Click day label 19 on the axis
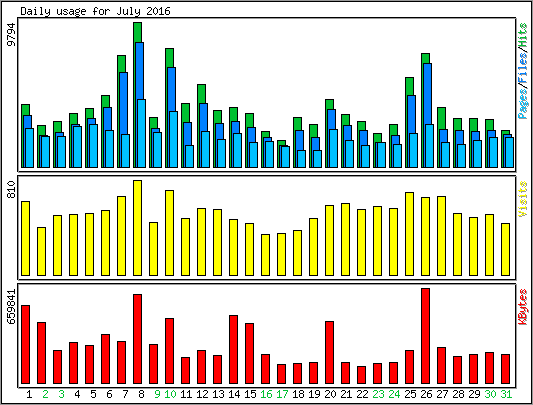Image resolution: width=533 pixels, height=405 pixels. point(314,394)
